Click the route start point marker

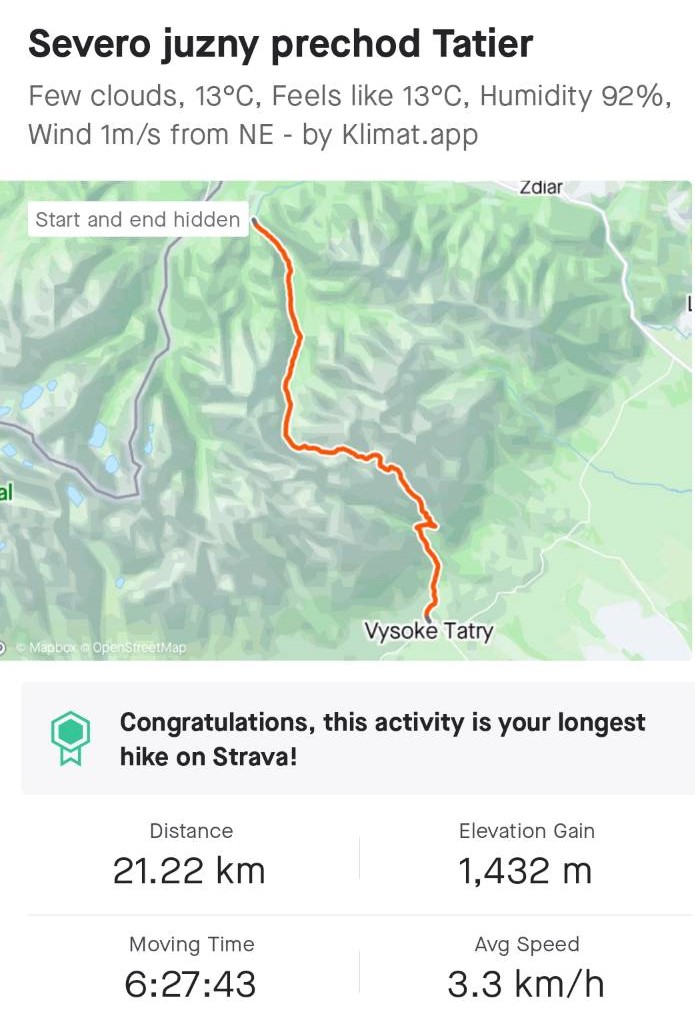[255, 223]
